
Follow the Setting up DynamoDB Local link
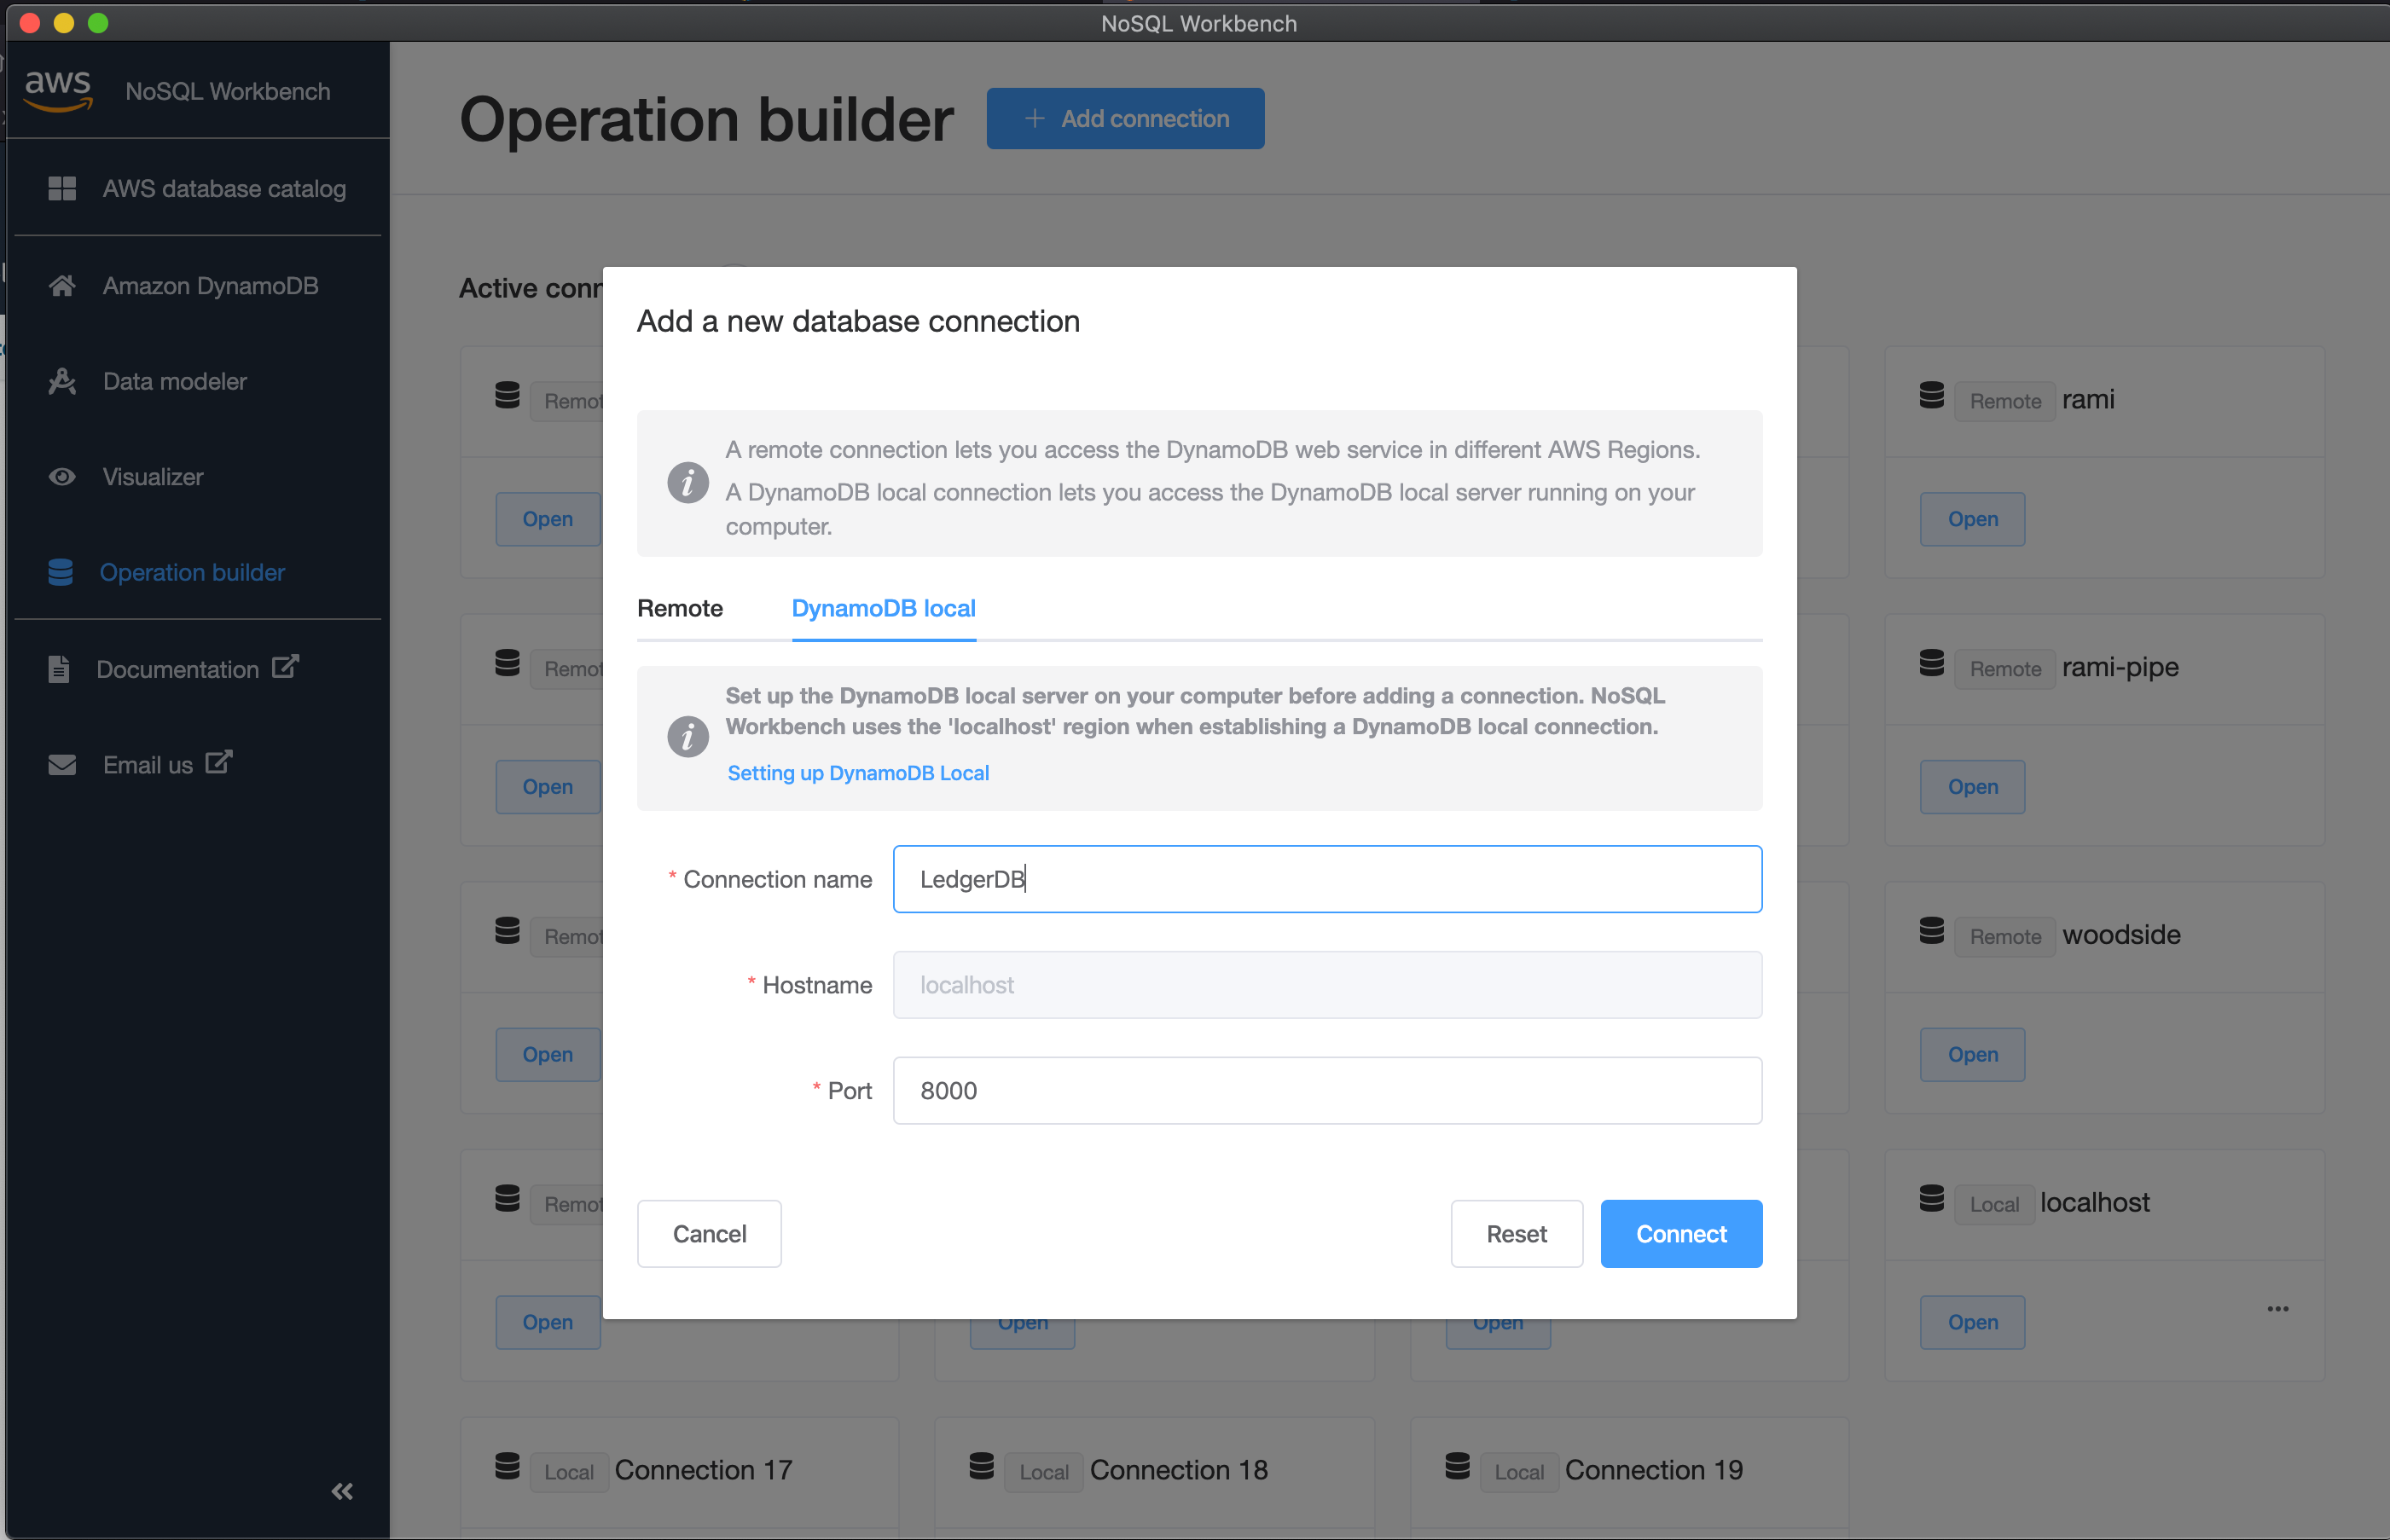click(x=858, y=773)
